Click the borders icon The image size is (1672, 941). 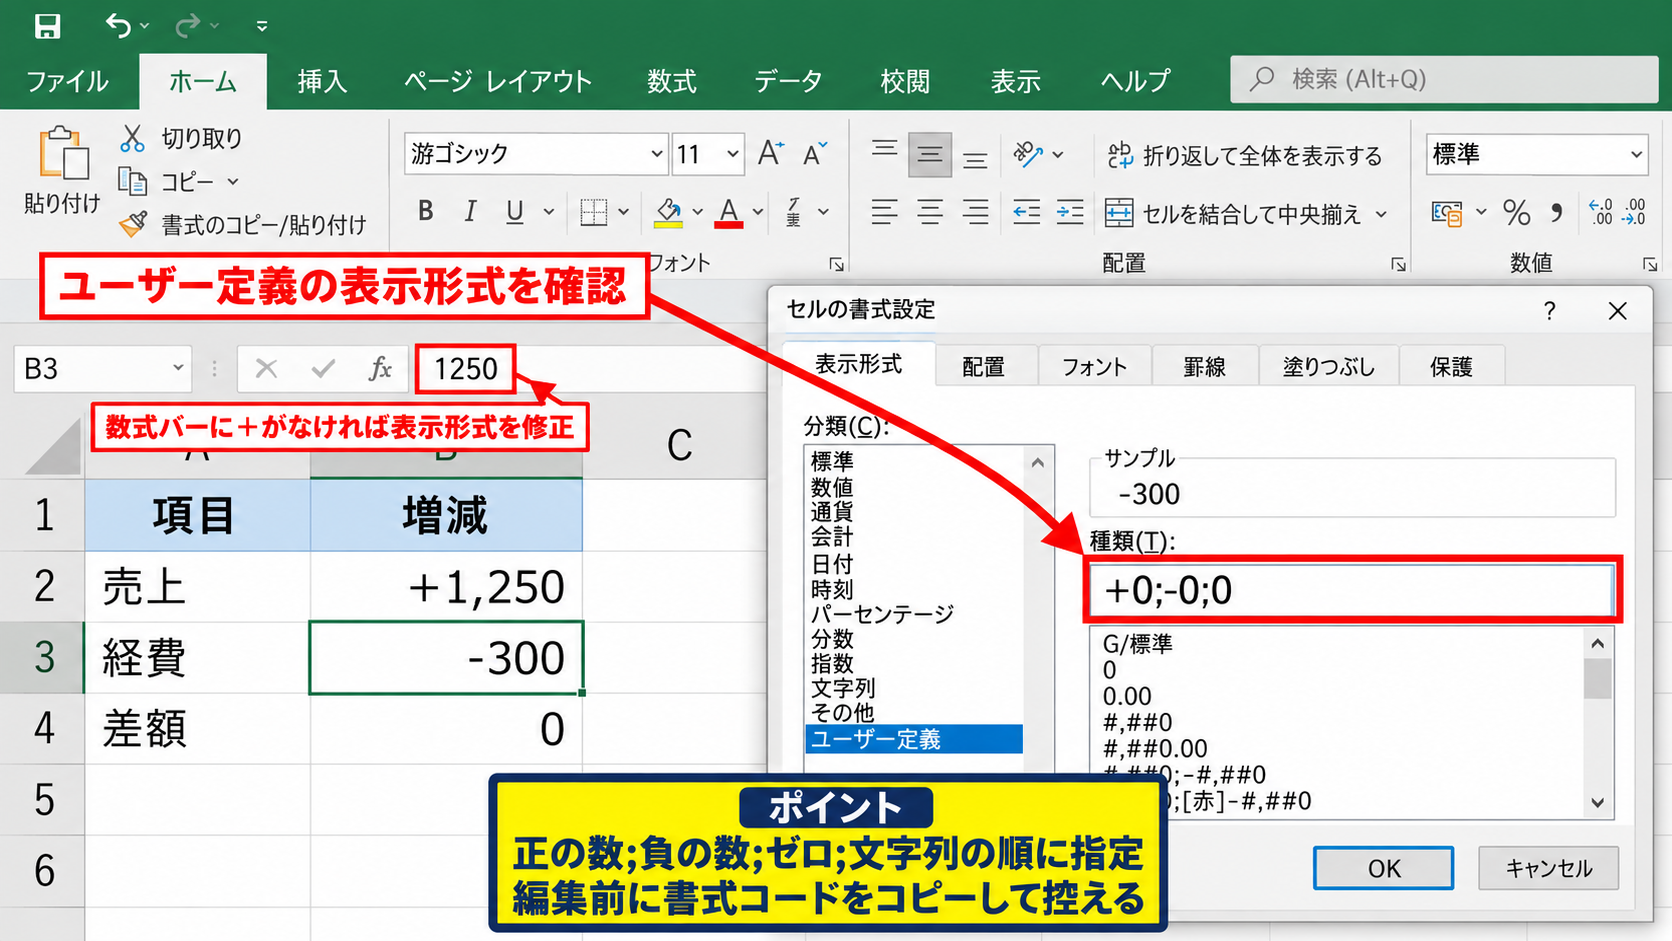[594, 211]
